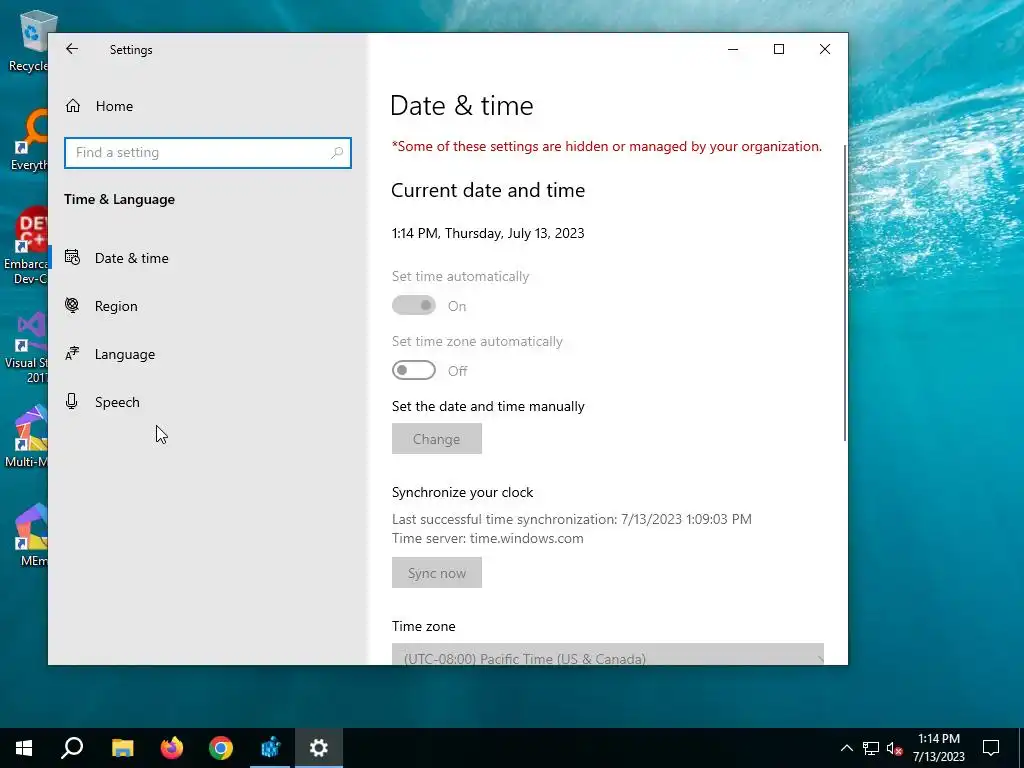
Task: Click the Settings gear taskbar icon
Action: (319, 748)
